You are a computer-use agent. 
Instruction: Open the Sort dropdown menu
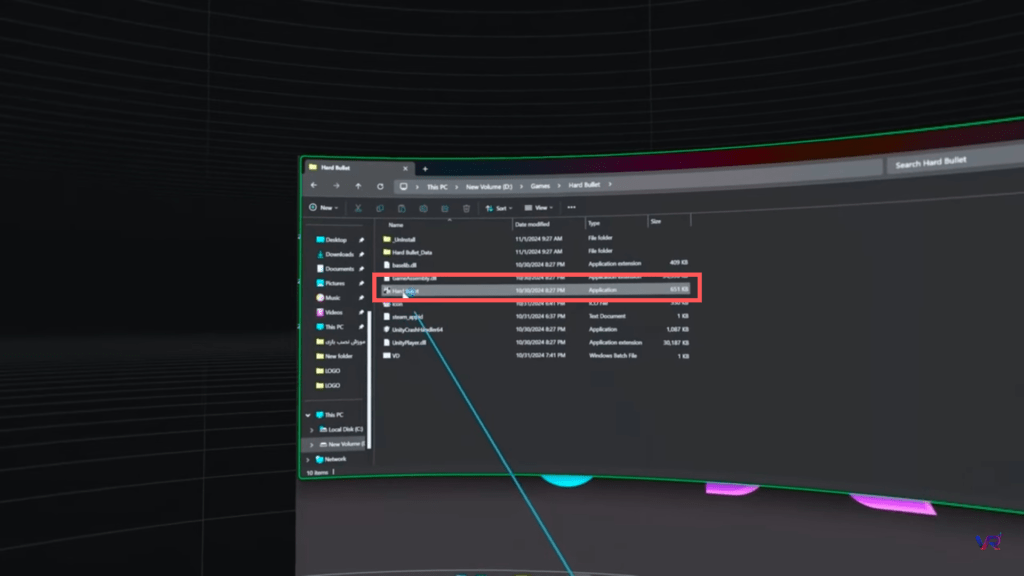tap(499, 208)
